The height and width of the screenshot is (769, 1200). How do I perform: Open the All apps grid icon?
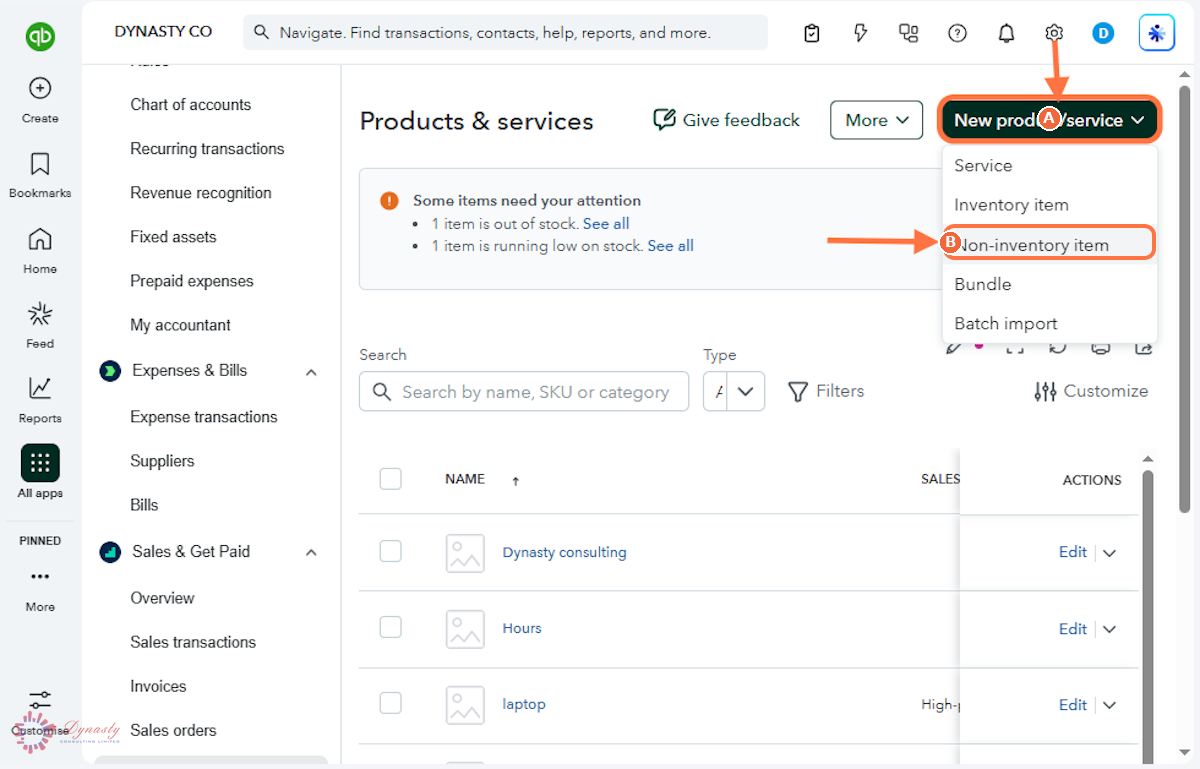point(40,463)
